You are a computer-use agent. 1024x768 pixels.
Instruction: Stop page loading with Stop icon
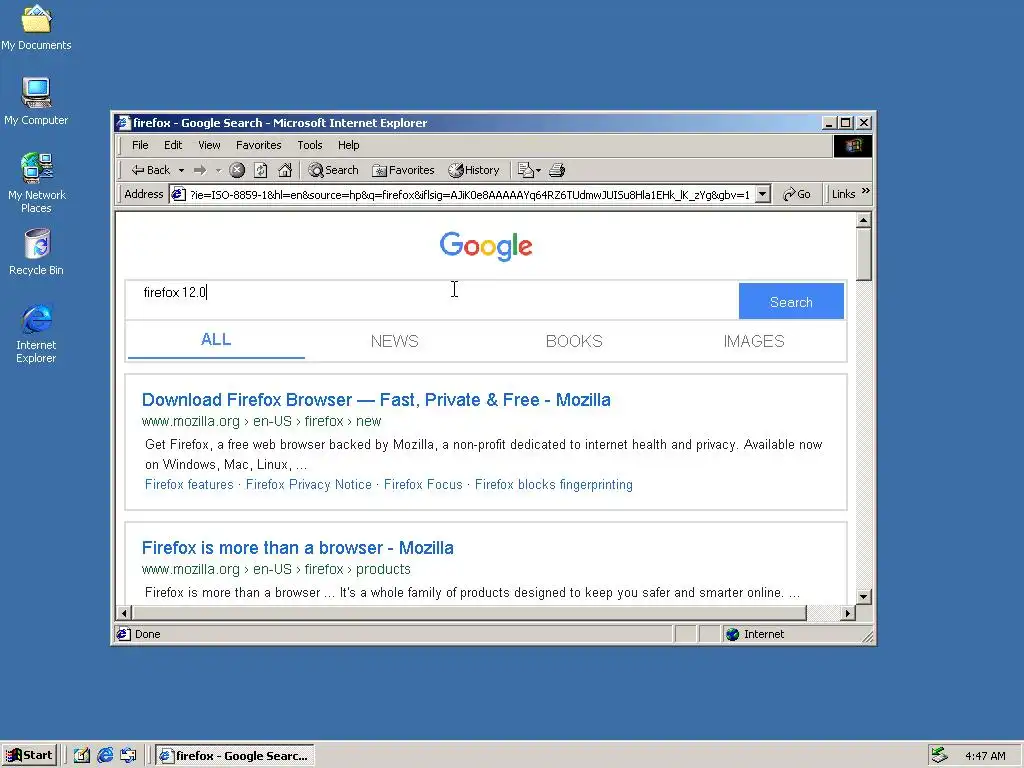pyautogui.click(x=237, y=170)
